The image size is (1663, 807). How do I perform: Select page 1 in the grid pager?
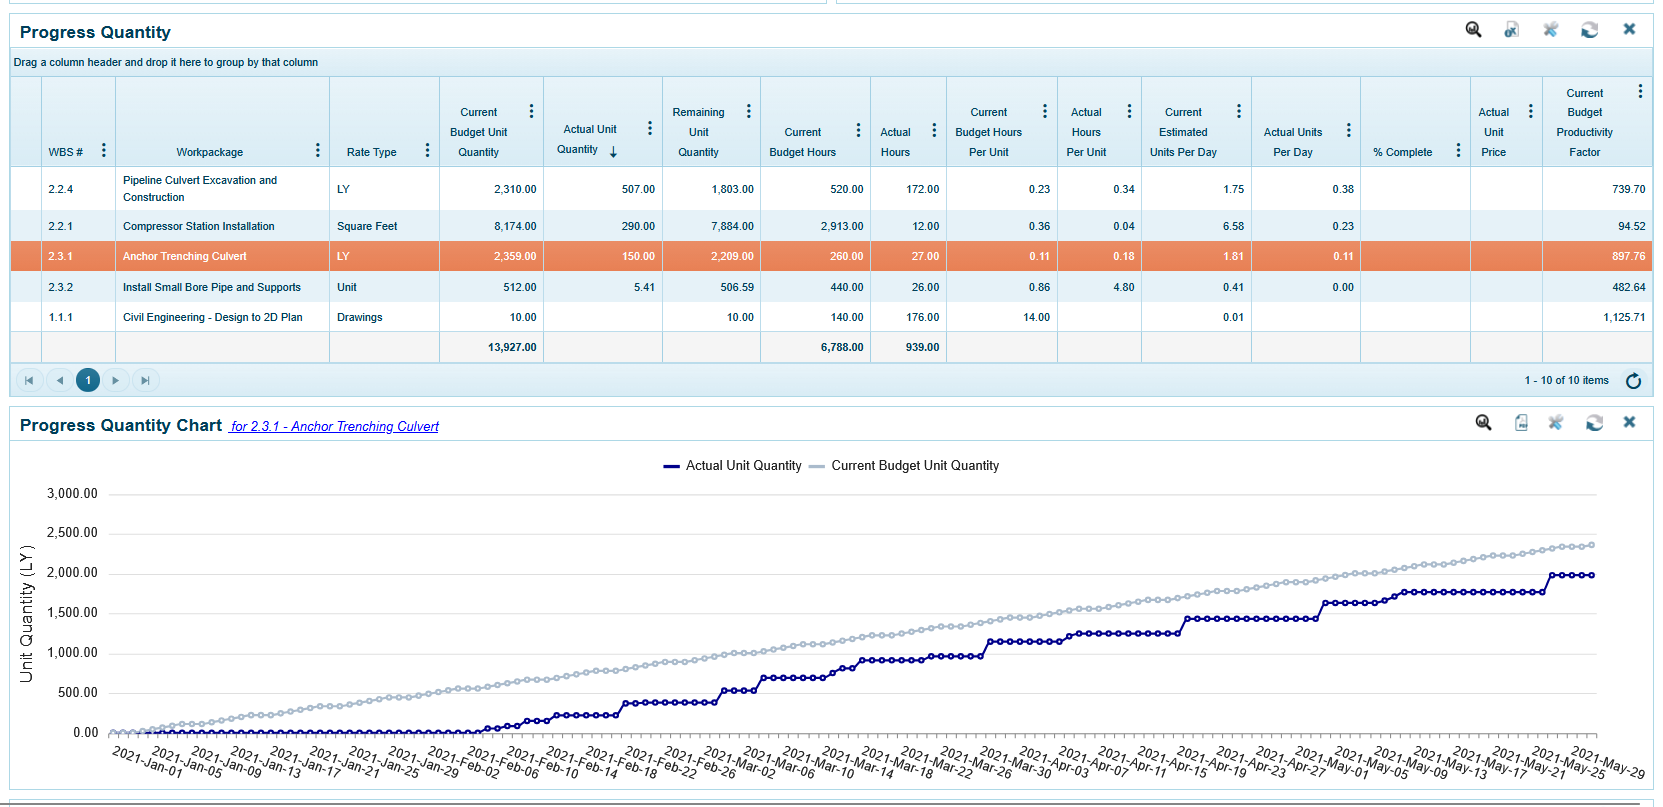tap(88, 380)
